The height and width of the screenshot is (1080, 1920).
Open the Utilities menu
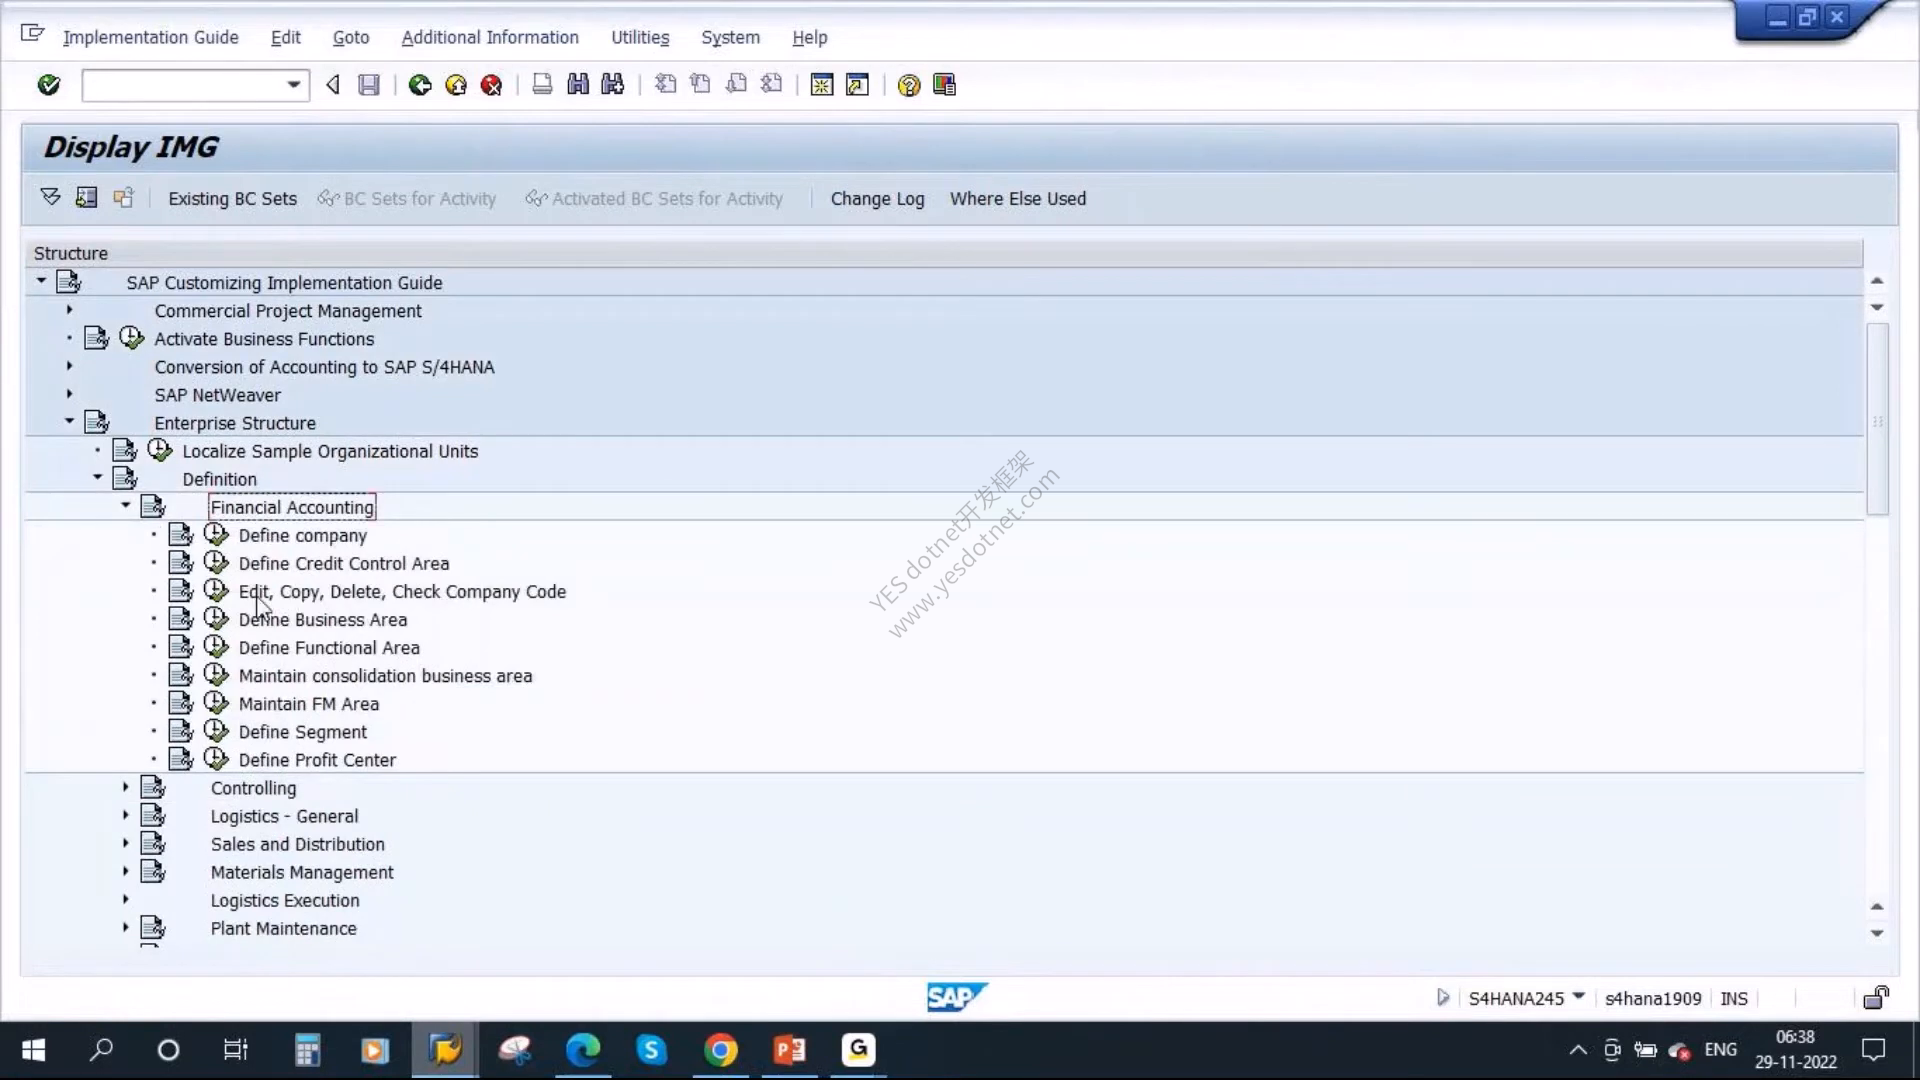click(640, 37)
